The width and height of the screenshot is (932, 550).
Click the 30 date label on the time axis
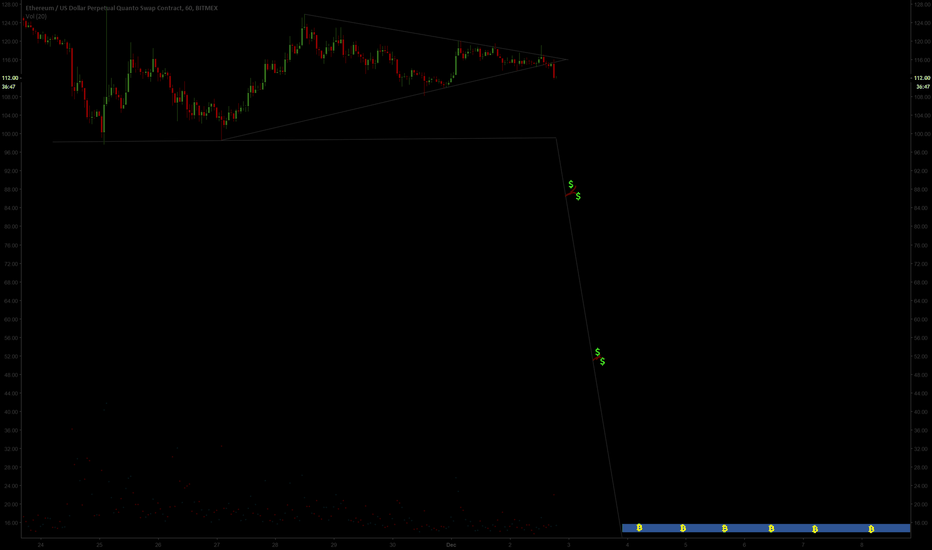392,545
